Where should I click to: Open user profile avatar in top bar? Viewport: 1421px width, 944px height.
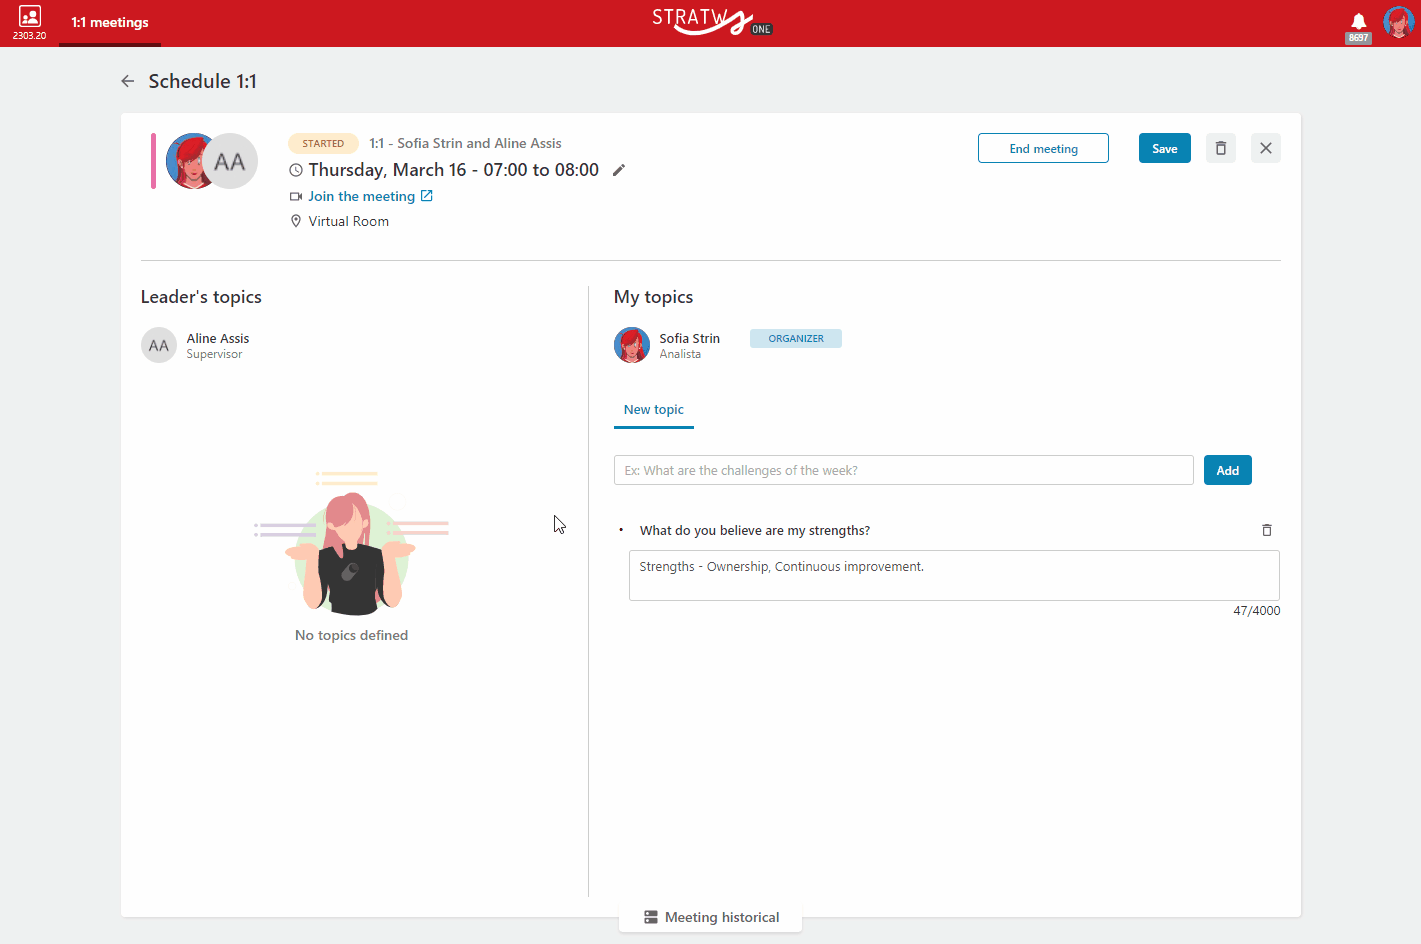[1398, 21]
